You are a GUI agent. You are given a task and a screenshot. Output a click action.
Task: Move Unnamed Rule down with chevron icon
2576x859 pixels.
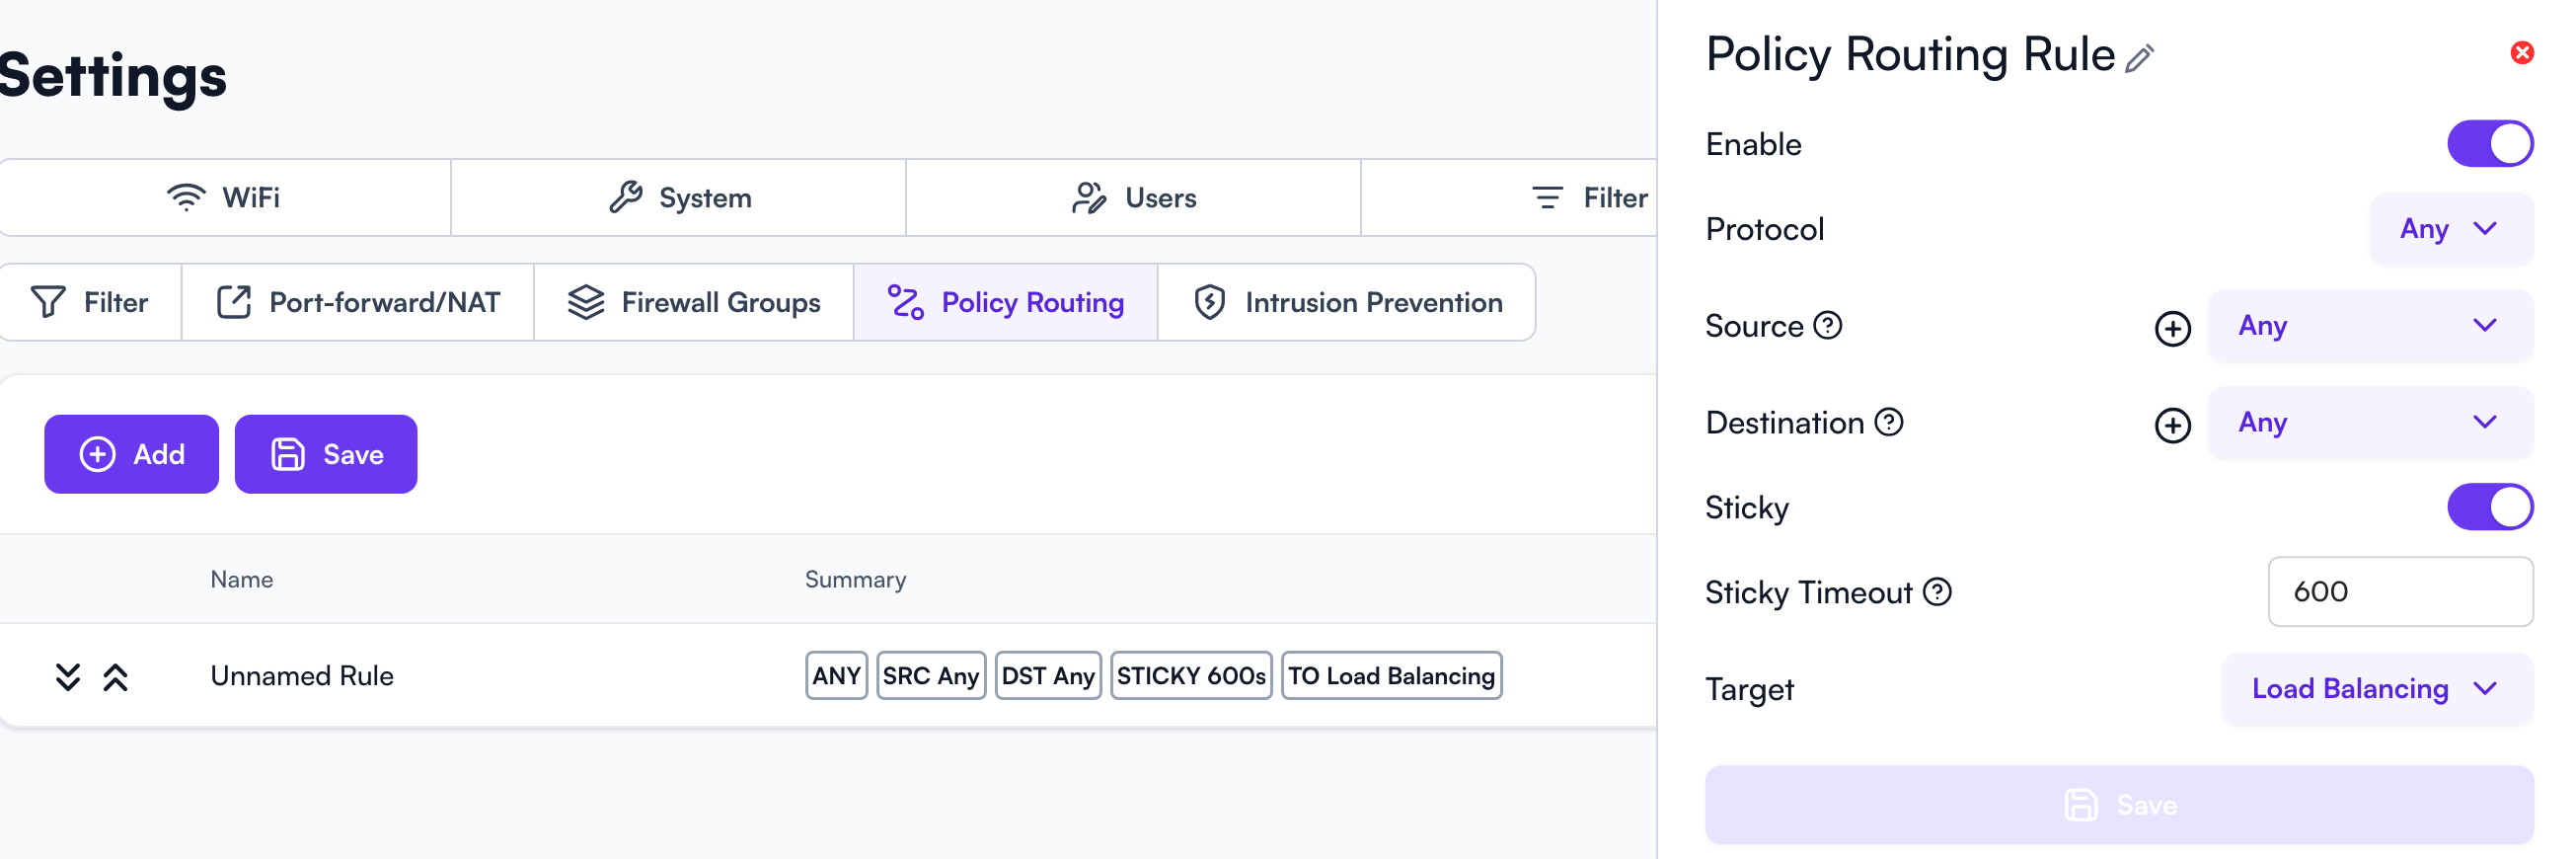coord(67,677)
